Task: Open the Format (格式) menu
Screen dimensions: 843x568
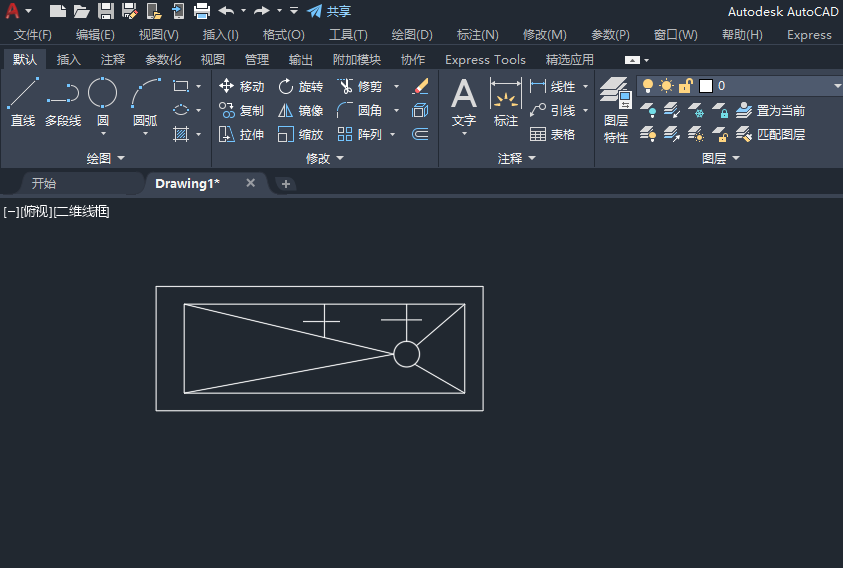Action: pyautogui.click(x=283, y=35)
